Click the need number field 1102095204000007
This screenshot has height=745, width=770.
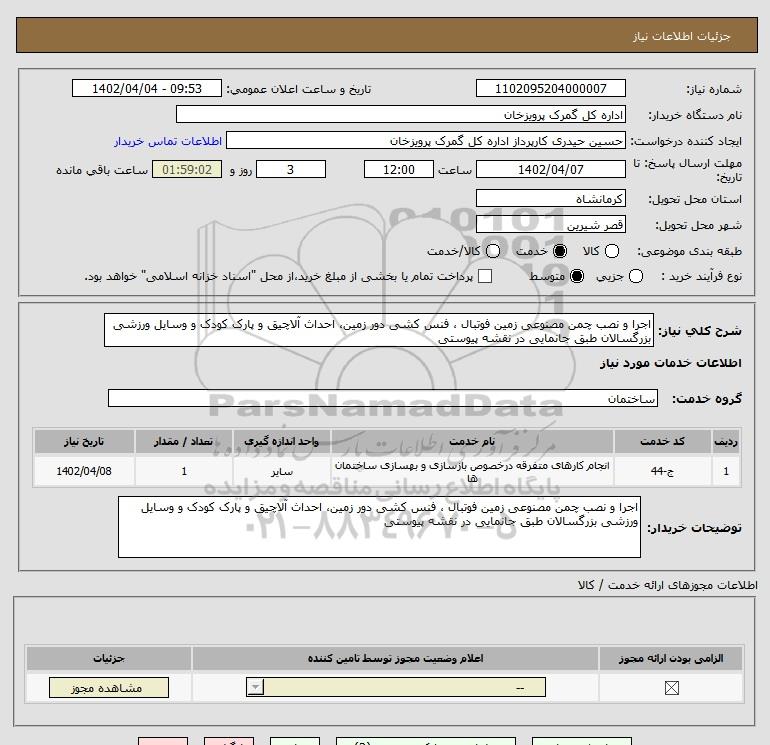coord(550,88)
